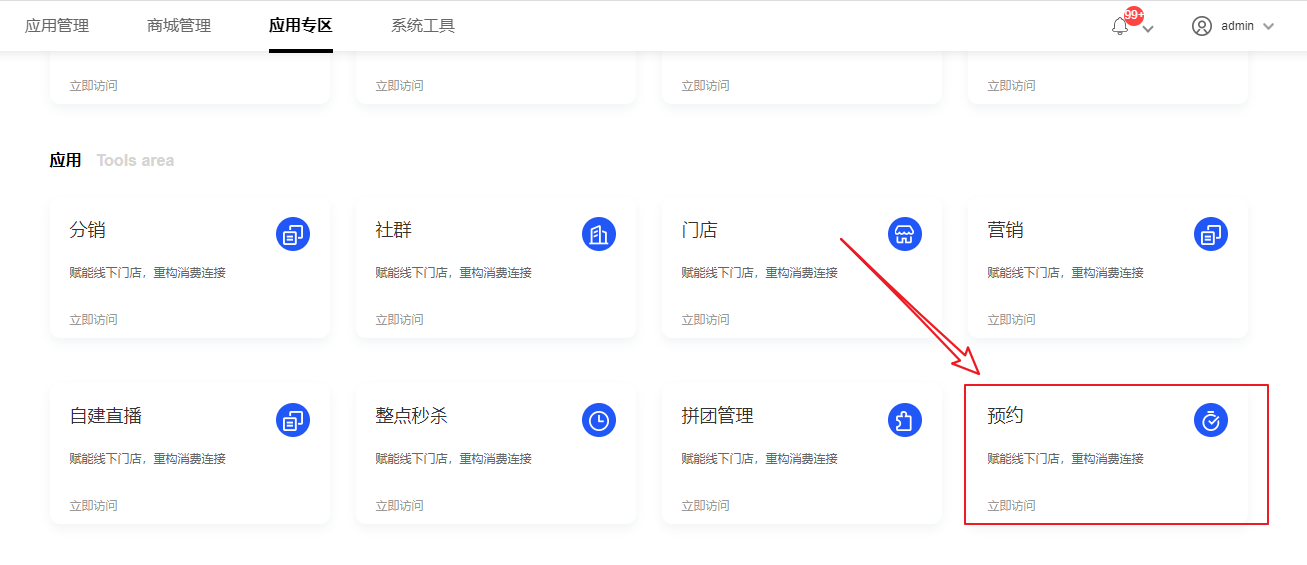Click the 分销 card title
This screenshot has width=1307, height=565.
click(88, 230)
